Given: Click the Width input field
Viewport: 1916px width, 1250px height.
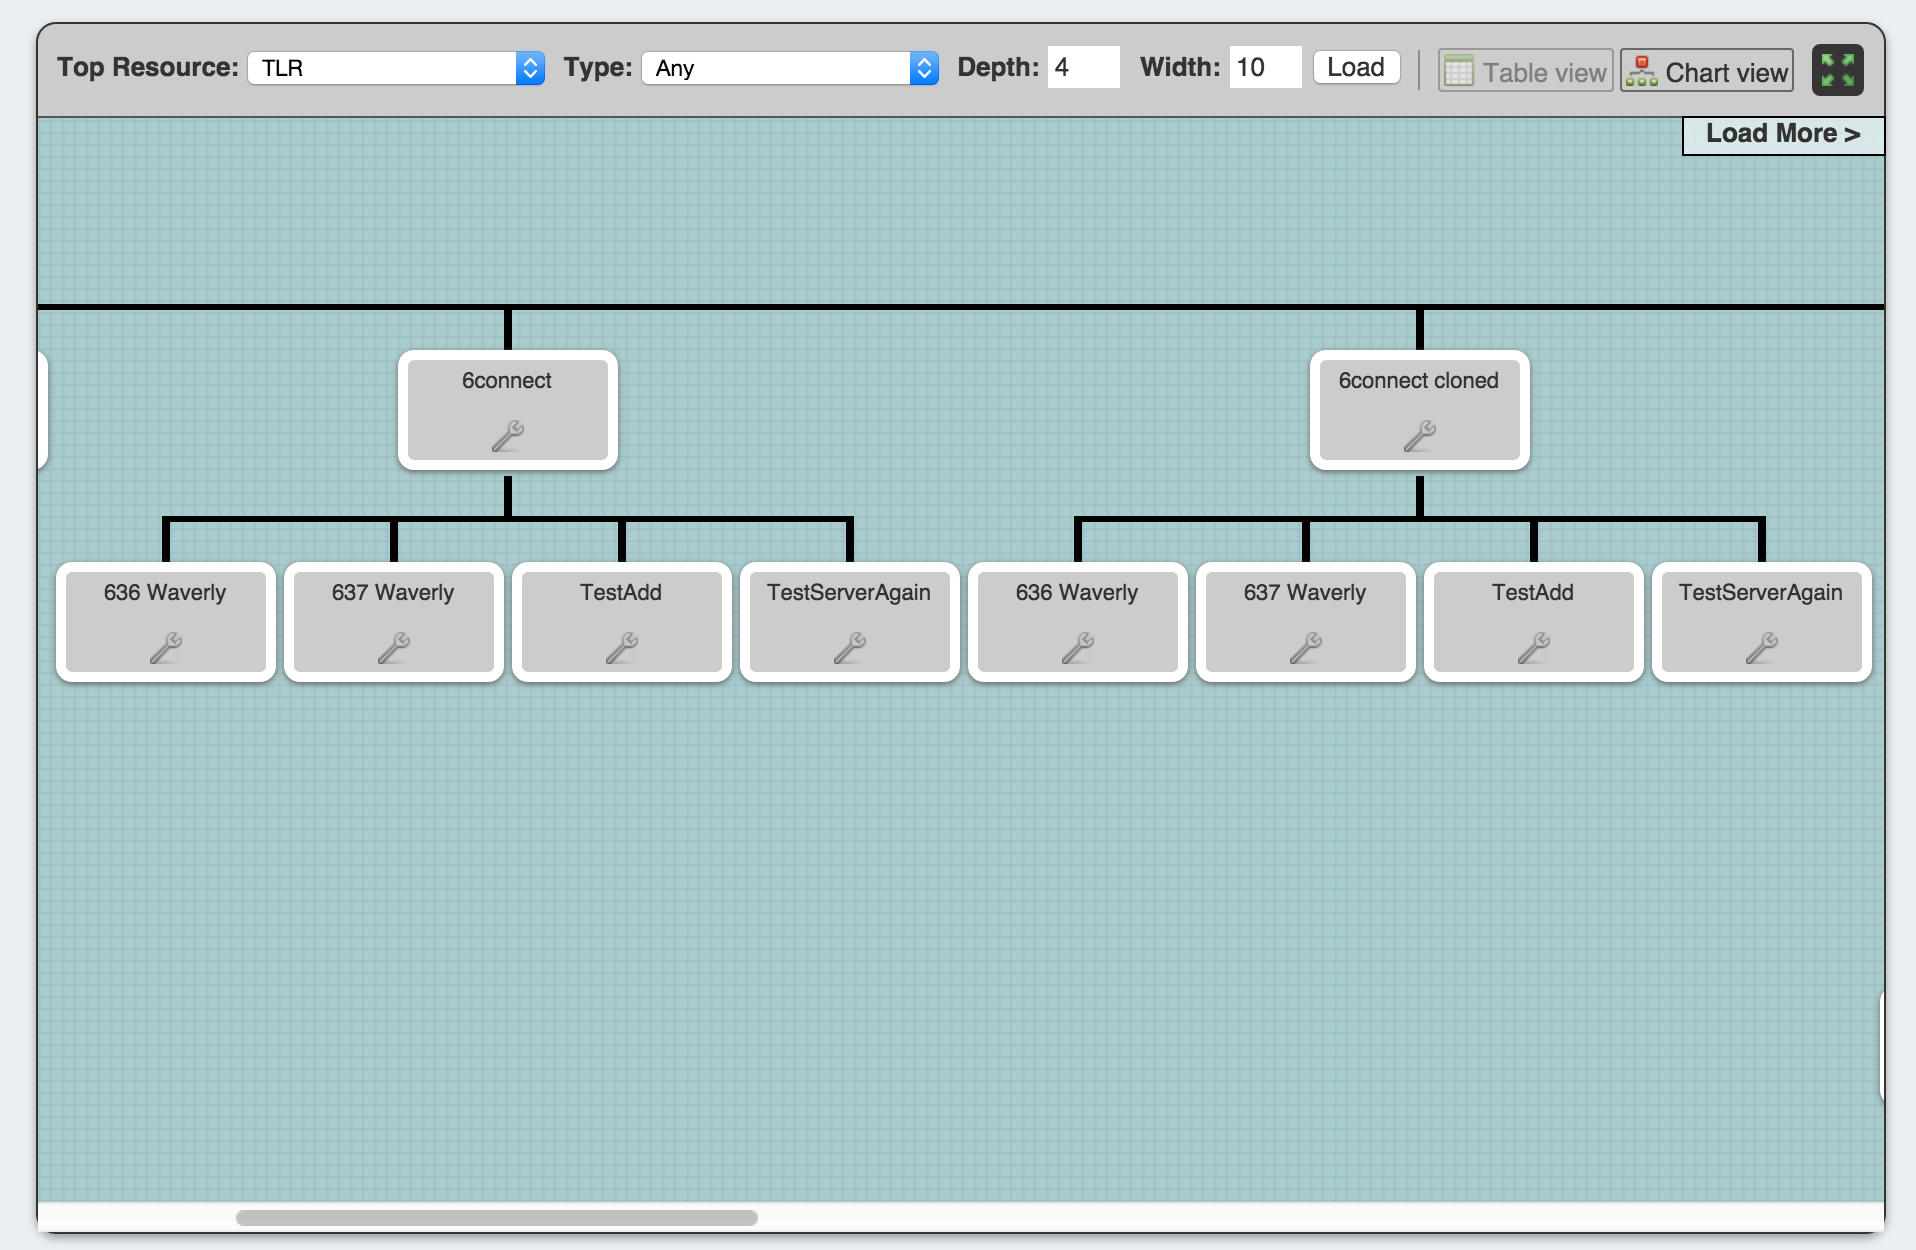Looking at the screenshot, I should click(1266, 67).
